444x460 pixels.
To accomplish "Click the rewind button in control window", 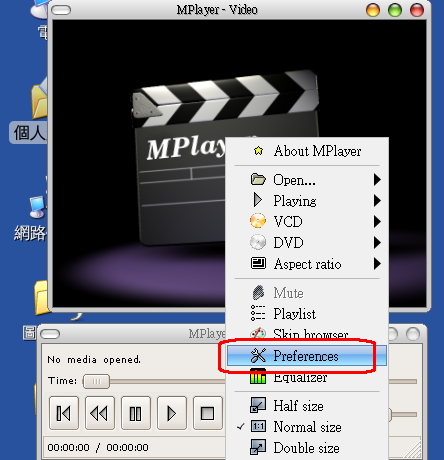I will [100, 413].
